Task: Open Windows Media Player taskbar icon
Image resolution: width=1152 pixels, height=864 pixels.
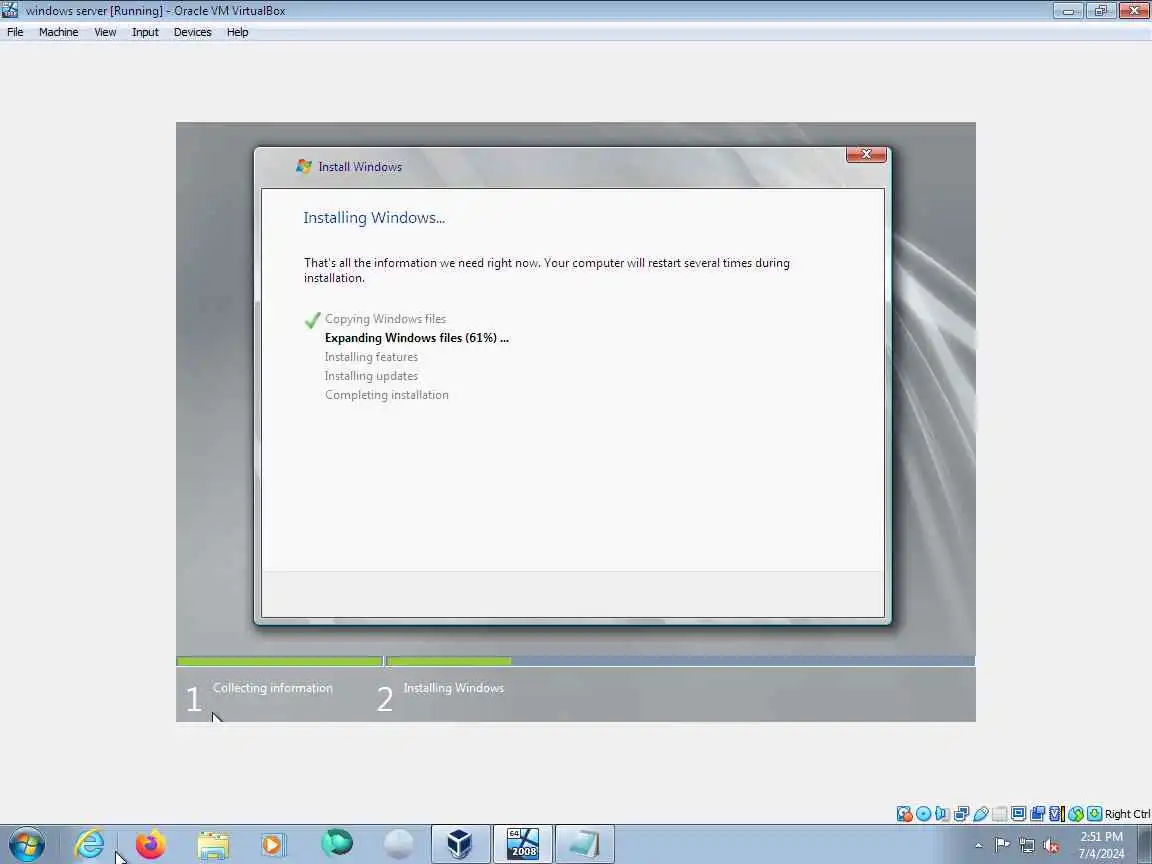Action: pyautogui.click(x=273, y=845)
